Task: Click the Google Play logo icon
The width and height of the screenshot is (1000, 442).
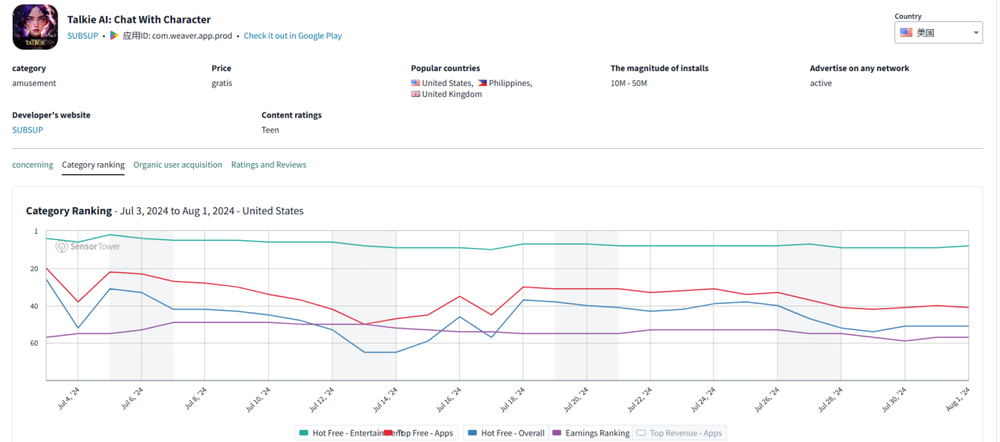Action: (x=114, y=36)
